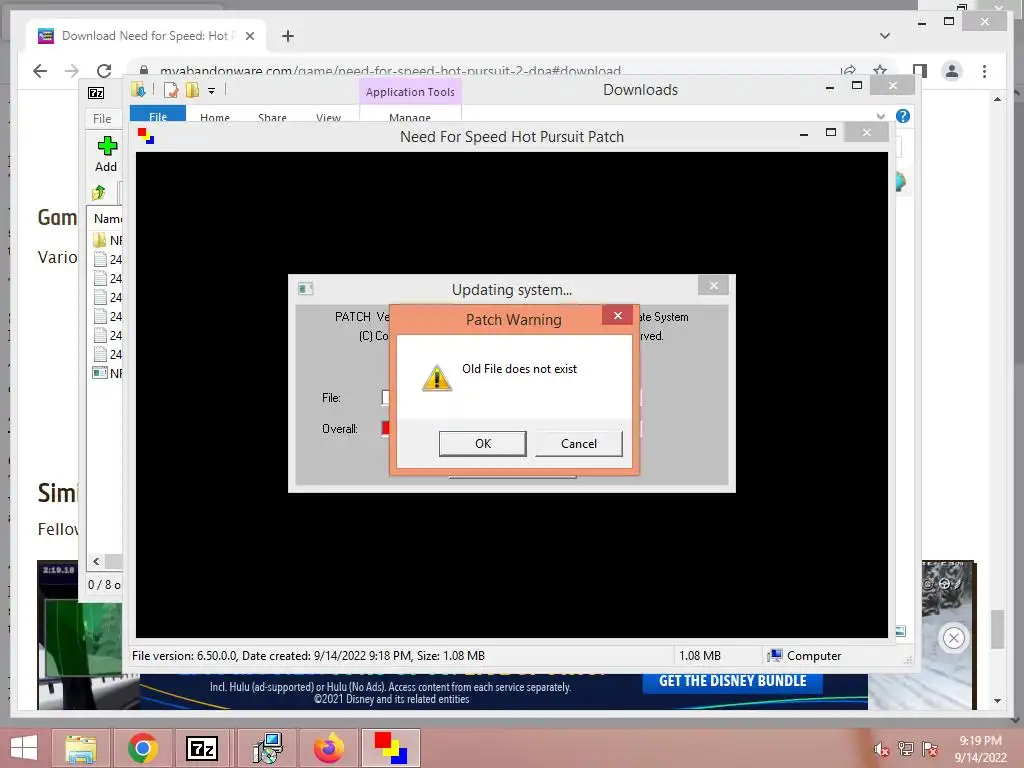Open the installer icon on the taskbar
Image resolution: width=1024 pixels, height=768 pixels.
(x=268, y=748)
